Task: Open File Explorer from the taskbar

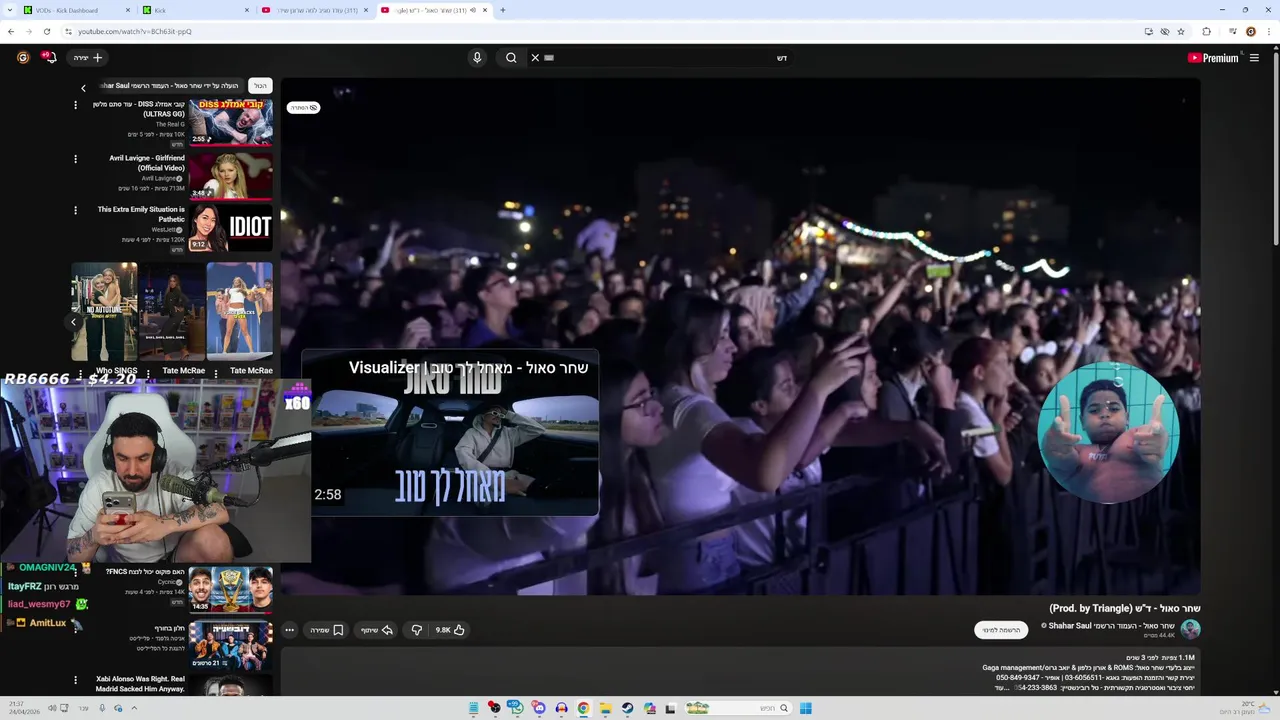Action: (605, 708)
